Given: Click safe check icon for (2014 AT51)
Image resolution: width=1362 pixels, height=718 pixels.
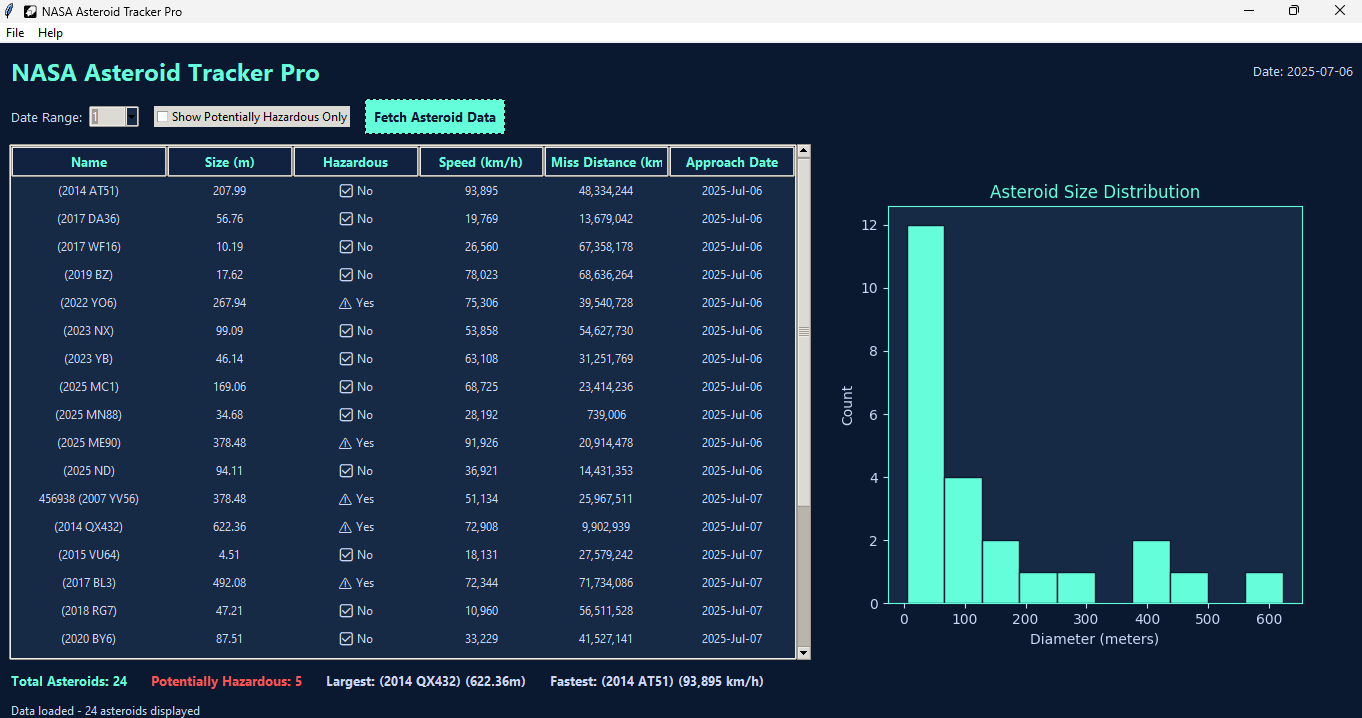Looking at the screenshot, I should point(346,191).
